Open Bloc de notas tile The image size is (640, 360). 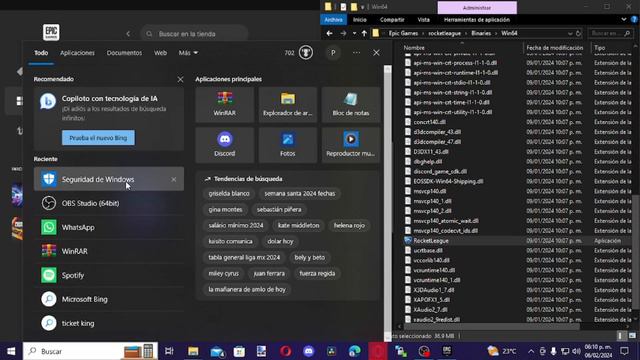351,104
